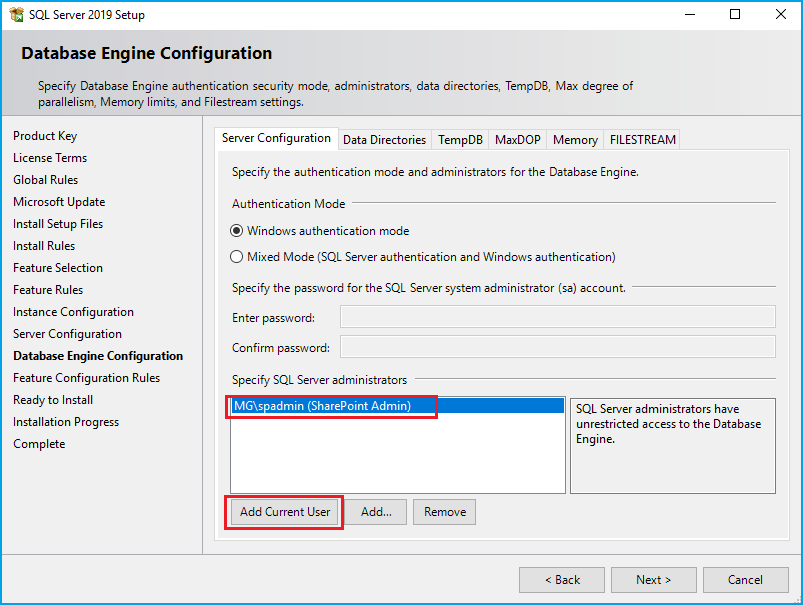Click the Enter password field

coord(557,317)
